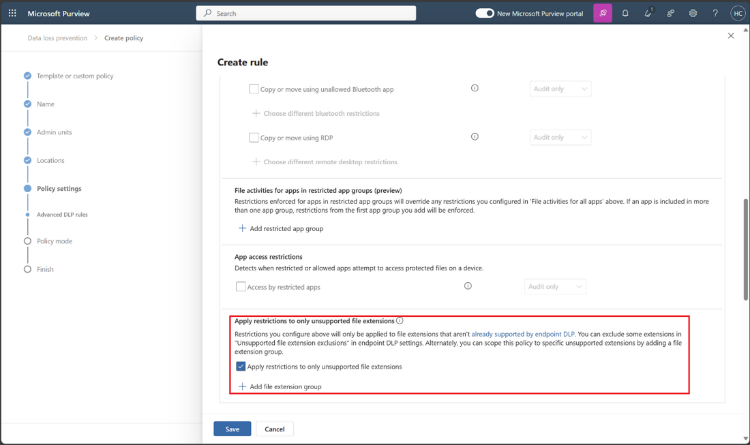Select the Policy settings step
This screenshot has height=445, width=750.
59,189
